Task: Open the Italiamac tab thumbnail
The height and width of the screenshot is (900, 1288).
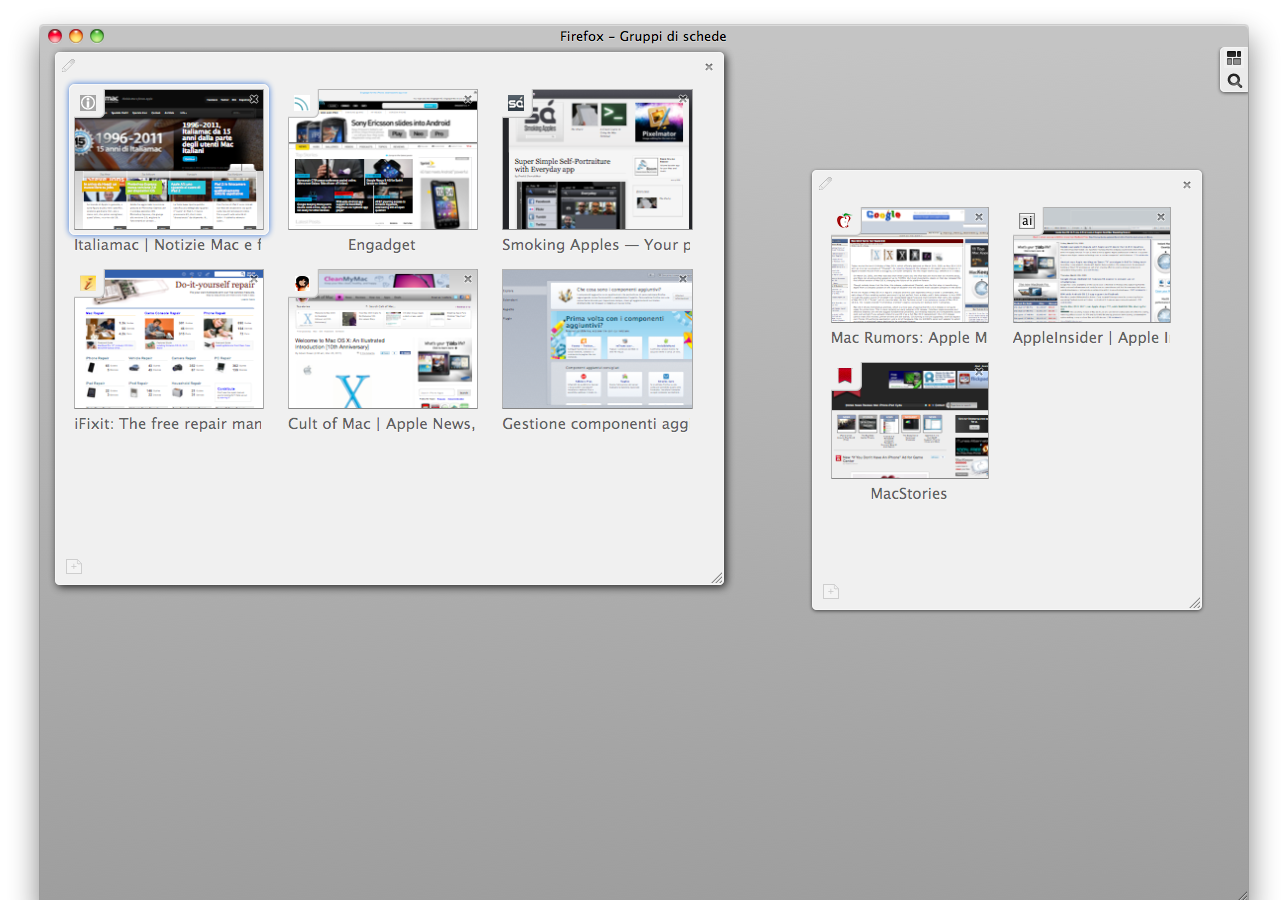Action: tap(169, 160)
